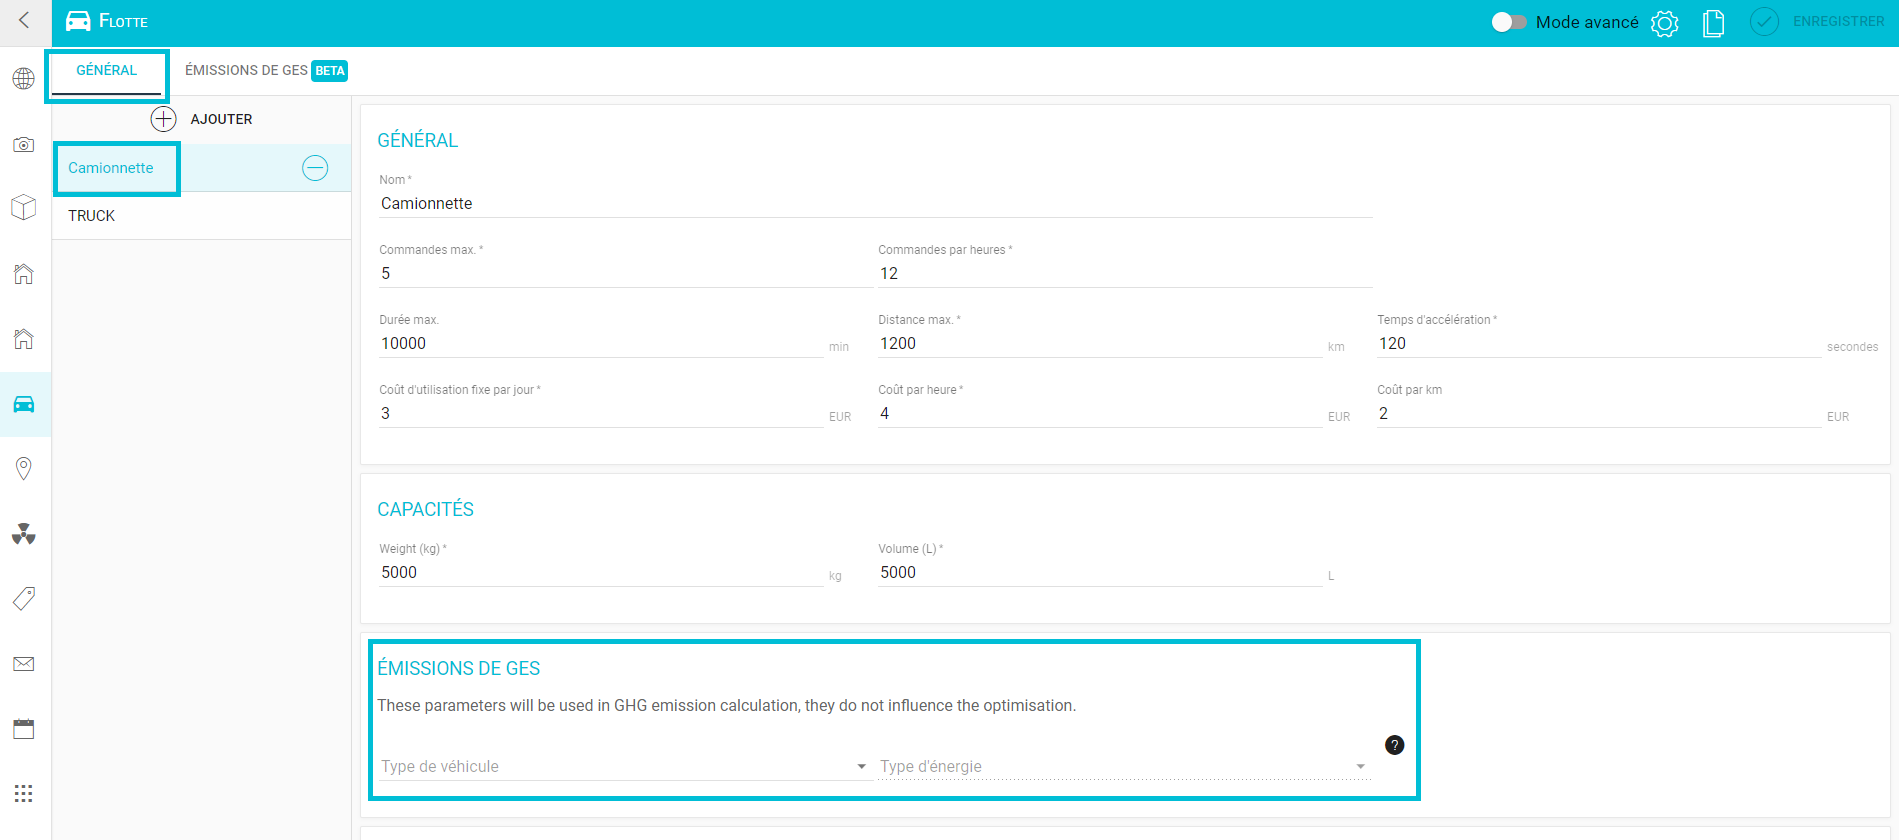
Task: Open the envelope mail icon in sidebar
Action: [x=24, y=664]
